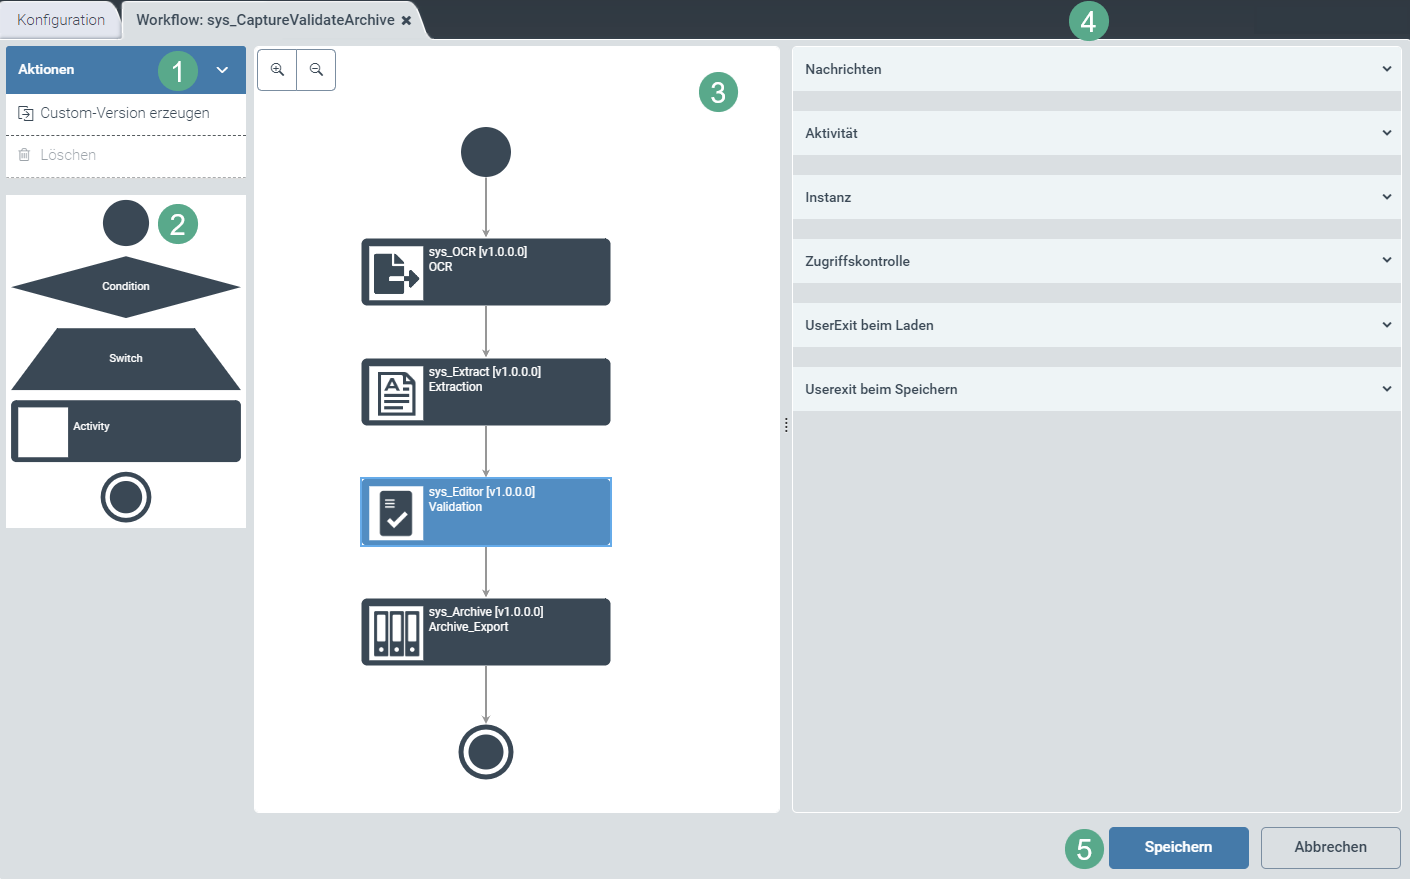Select the end node circle in the palette
Screen dimensions: 1410x879
[125, 497]
